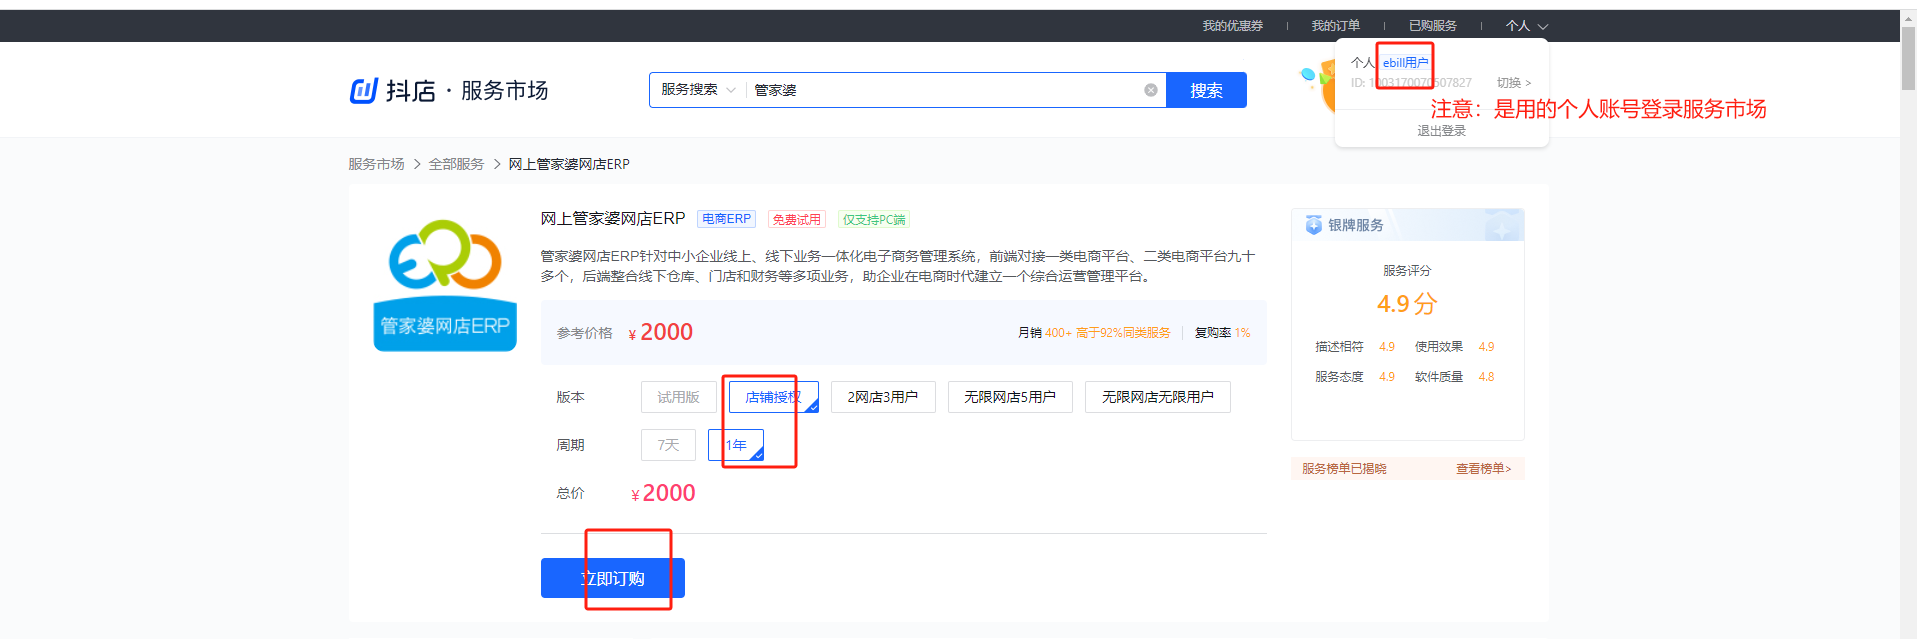Open 已购服务 in top bar
This screenshot has height=639, width=1917.
pyautogui.click(x=1432, y=26)
